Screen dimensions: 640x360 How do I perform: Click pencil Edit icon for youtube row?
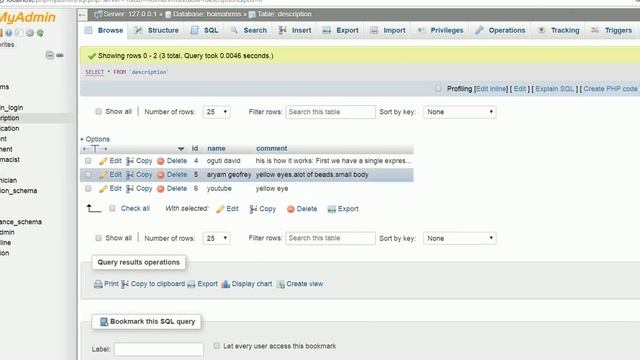click(x=103, y=189)
